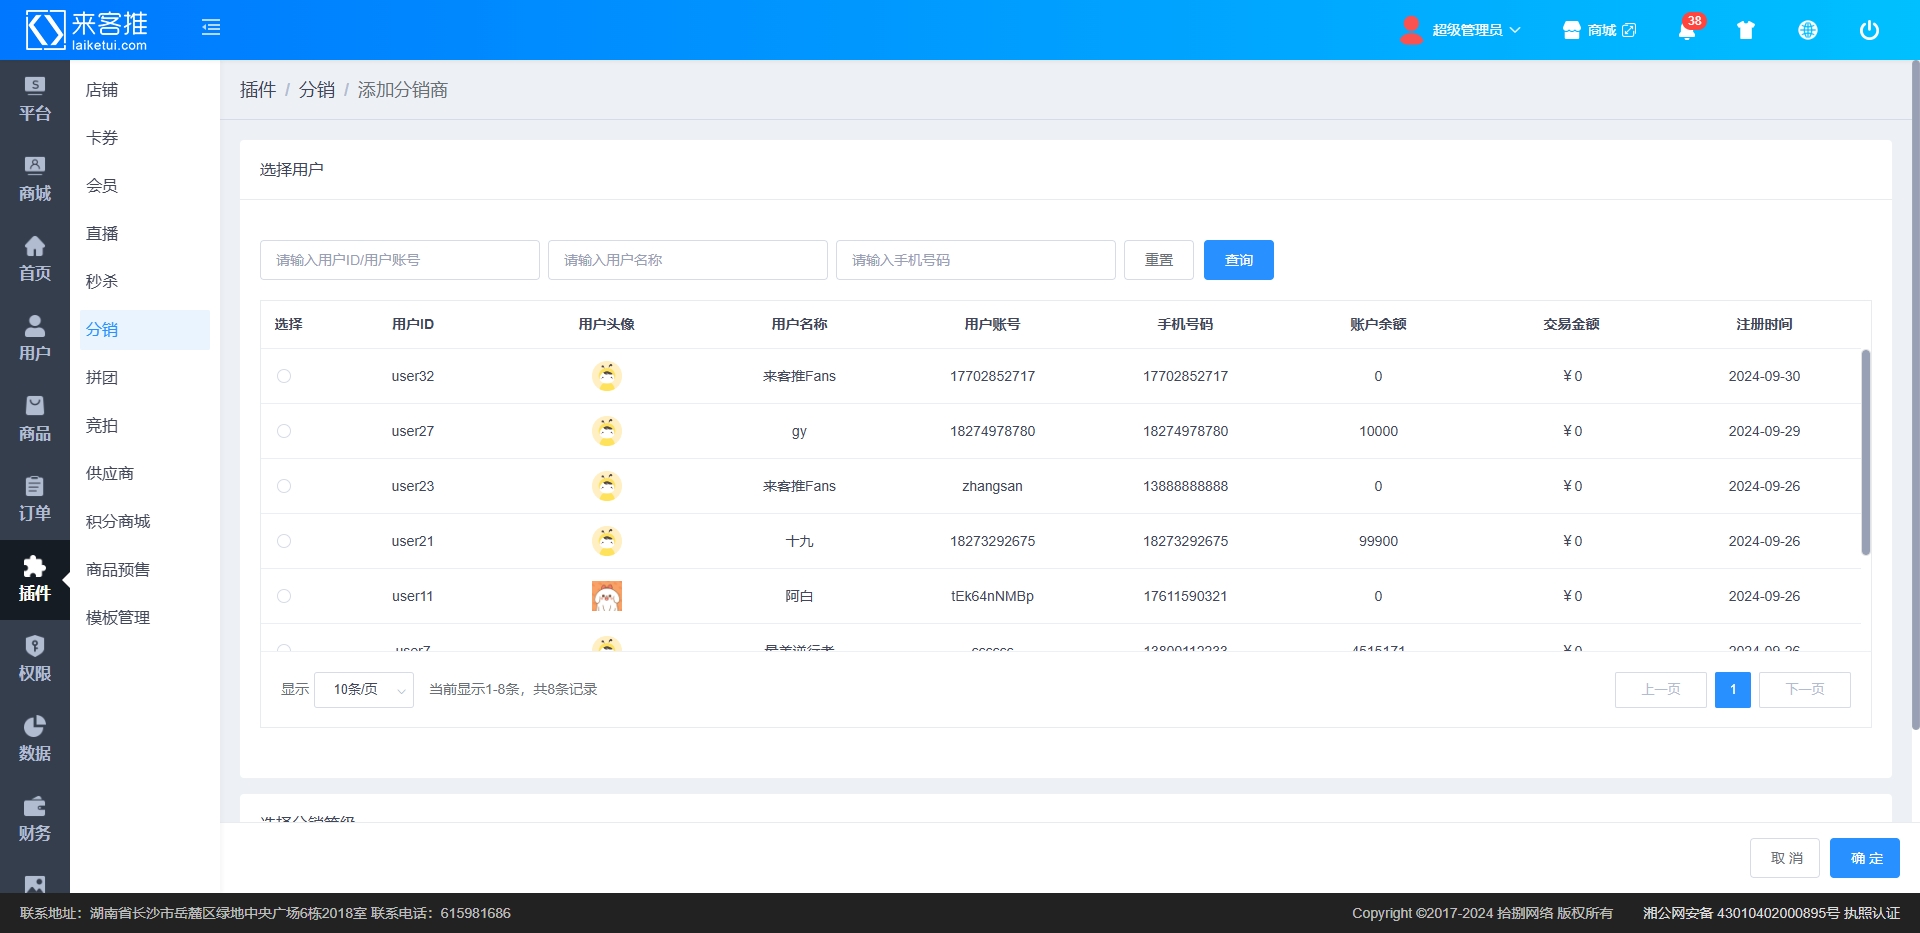Click the user table vertical scrollbar
The image size is (1920, 933).
pos(1865,452)
